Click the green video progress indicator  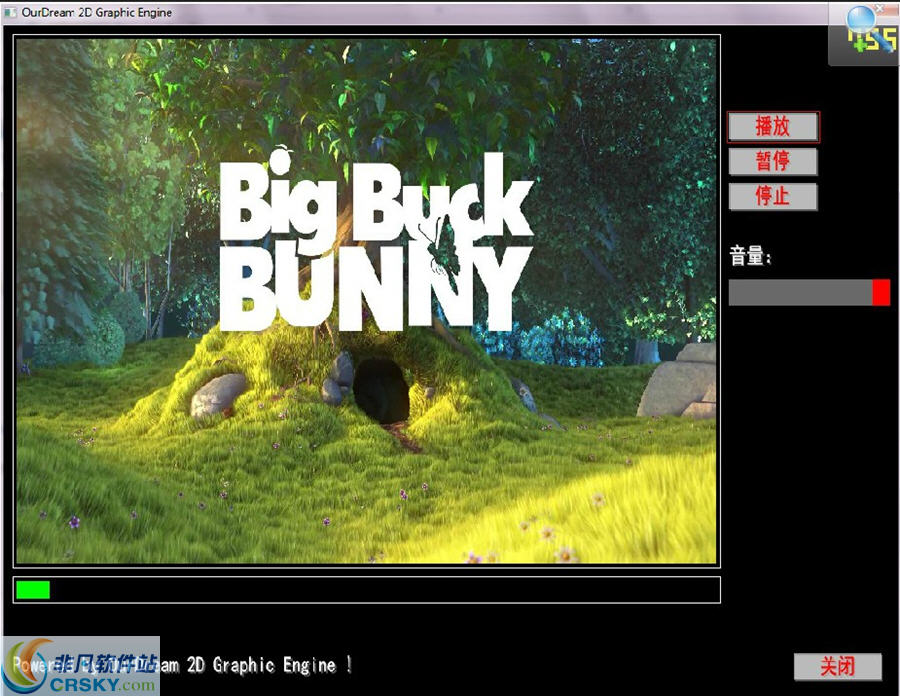(33, 590)
